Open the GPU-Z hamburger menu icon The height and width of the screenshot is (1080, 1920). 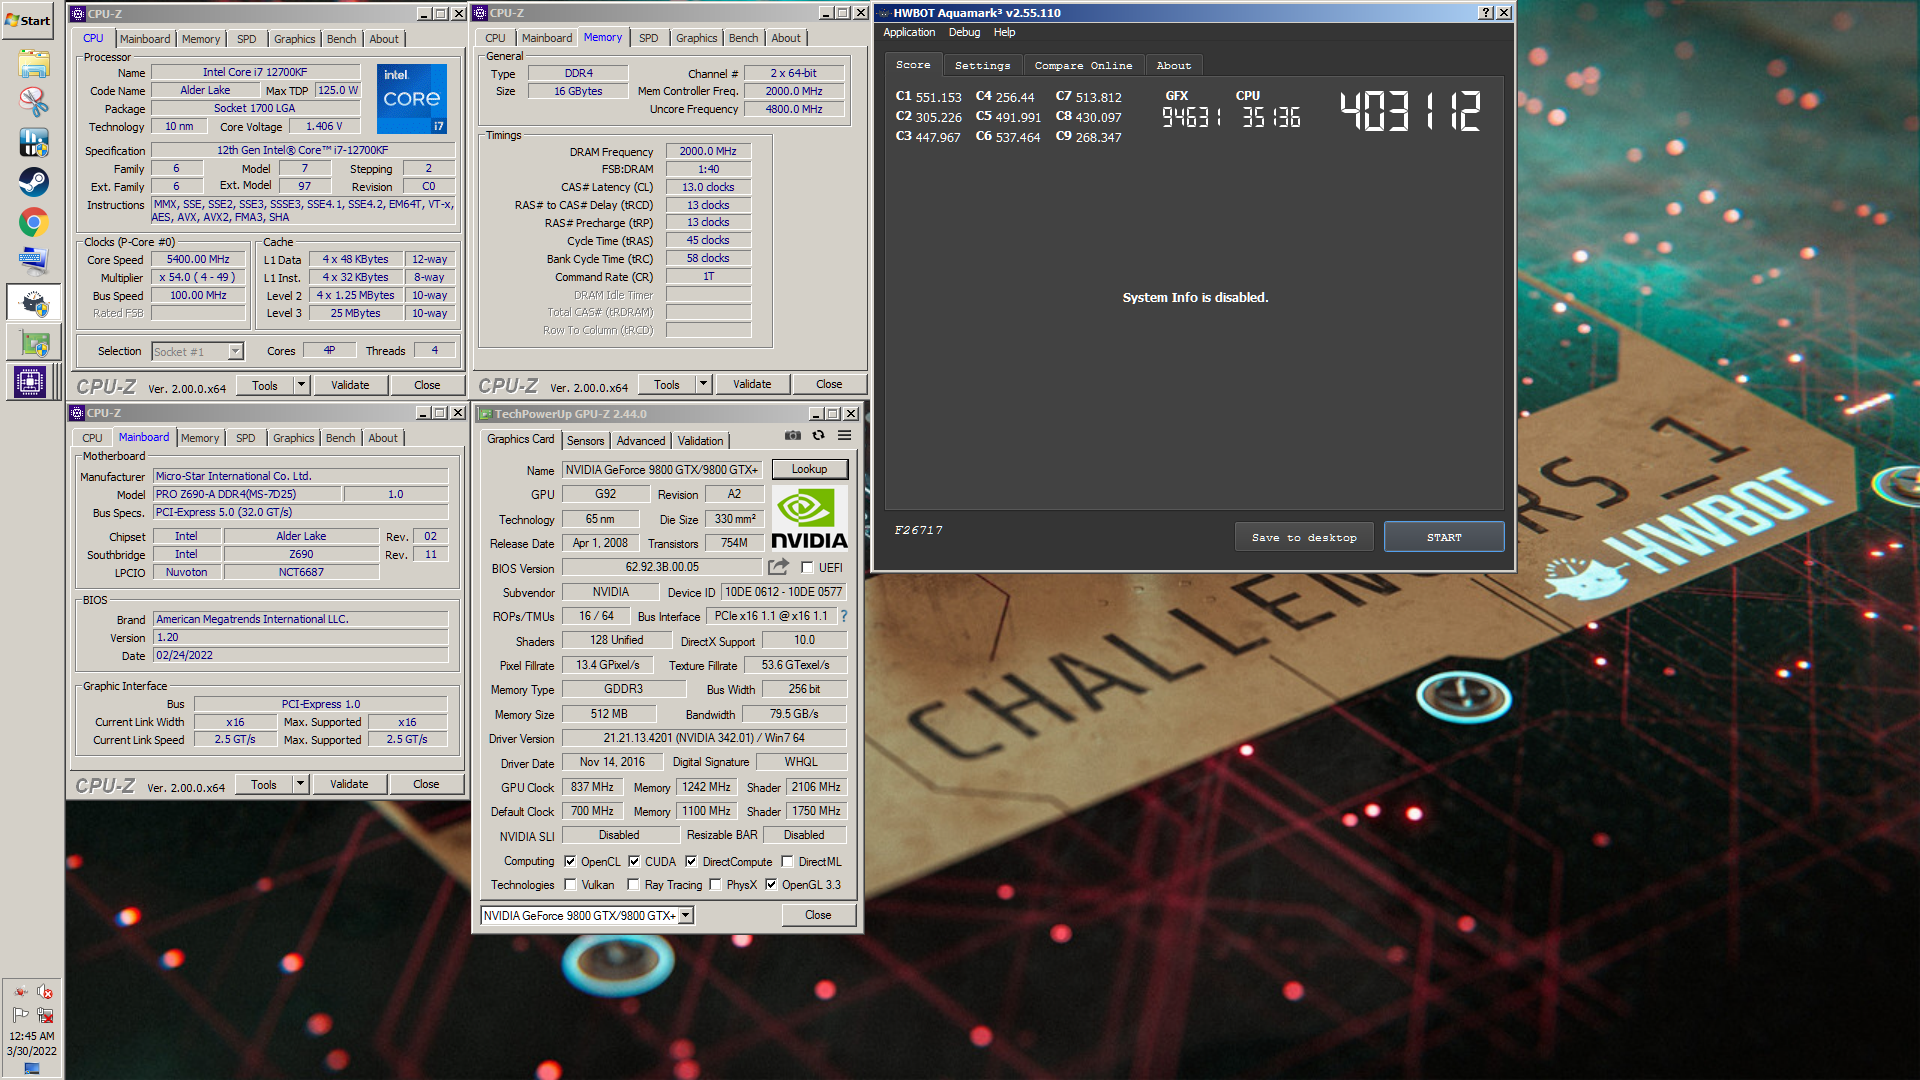(844, 436)
